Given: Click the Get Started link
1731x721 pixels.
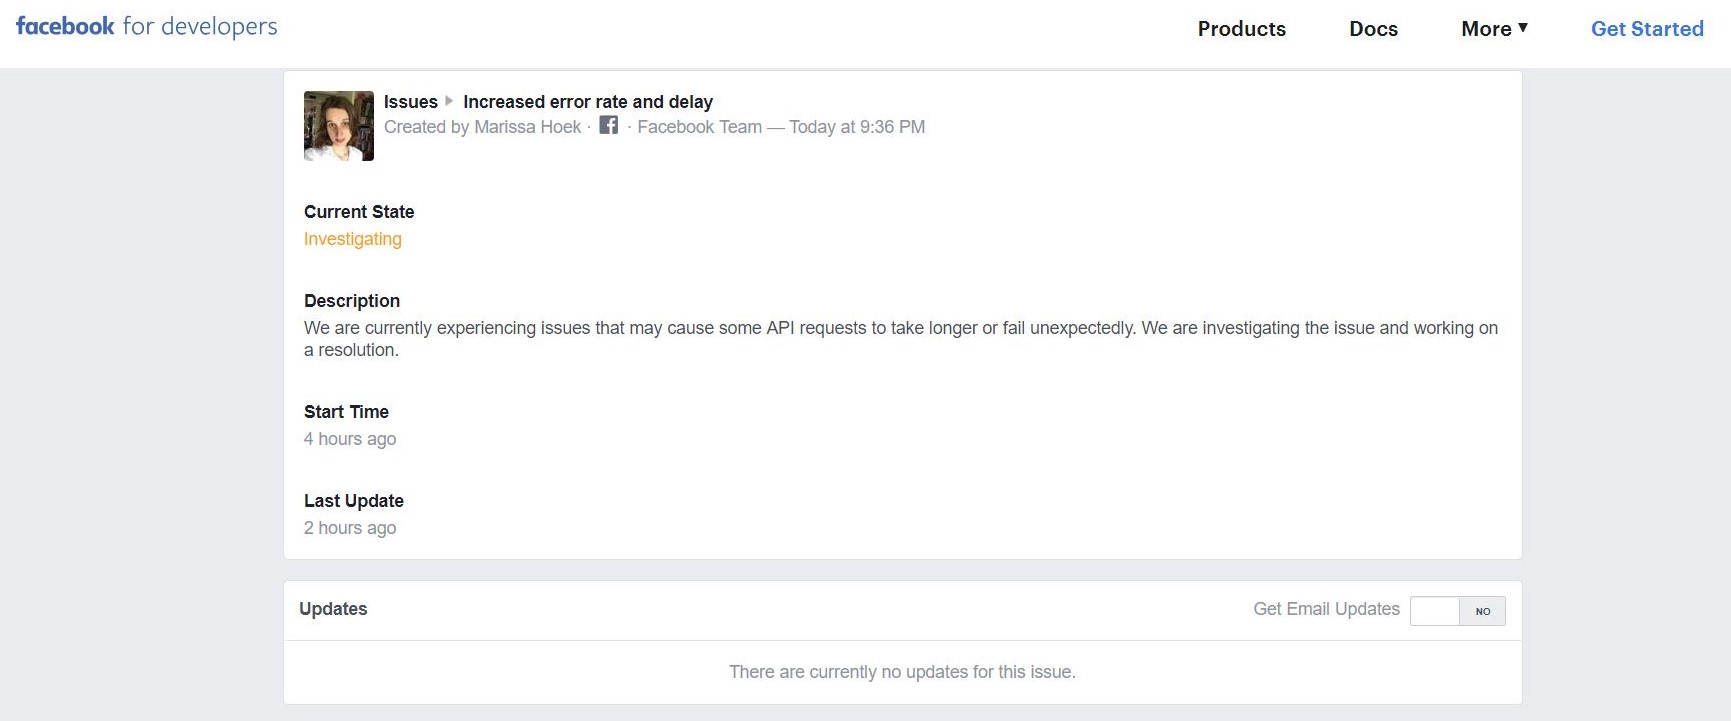Looking at the screenshot, I should click(1647, 29).
